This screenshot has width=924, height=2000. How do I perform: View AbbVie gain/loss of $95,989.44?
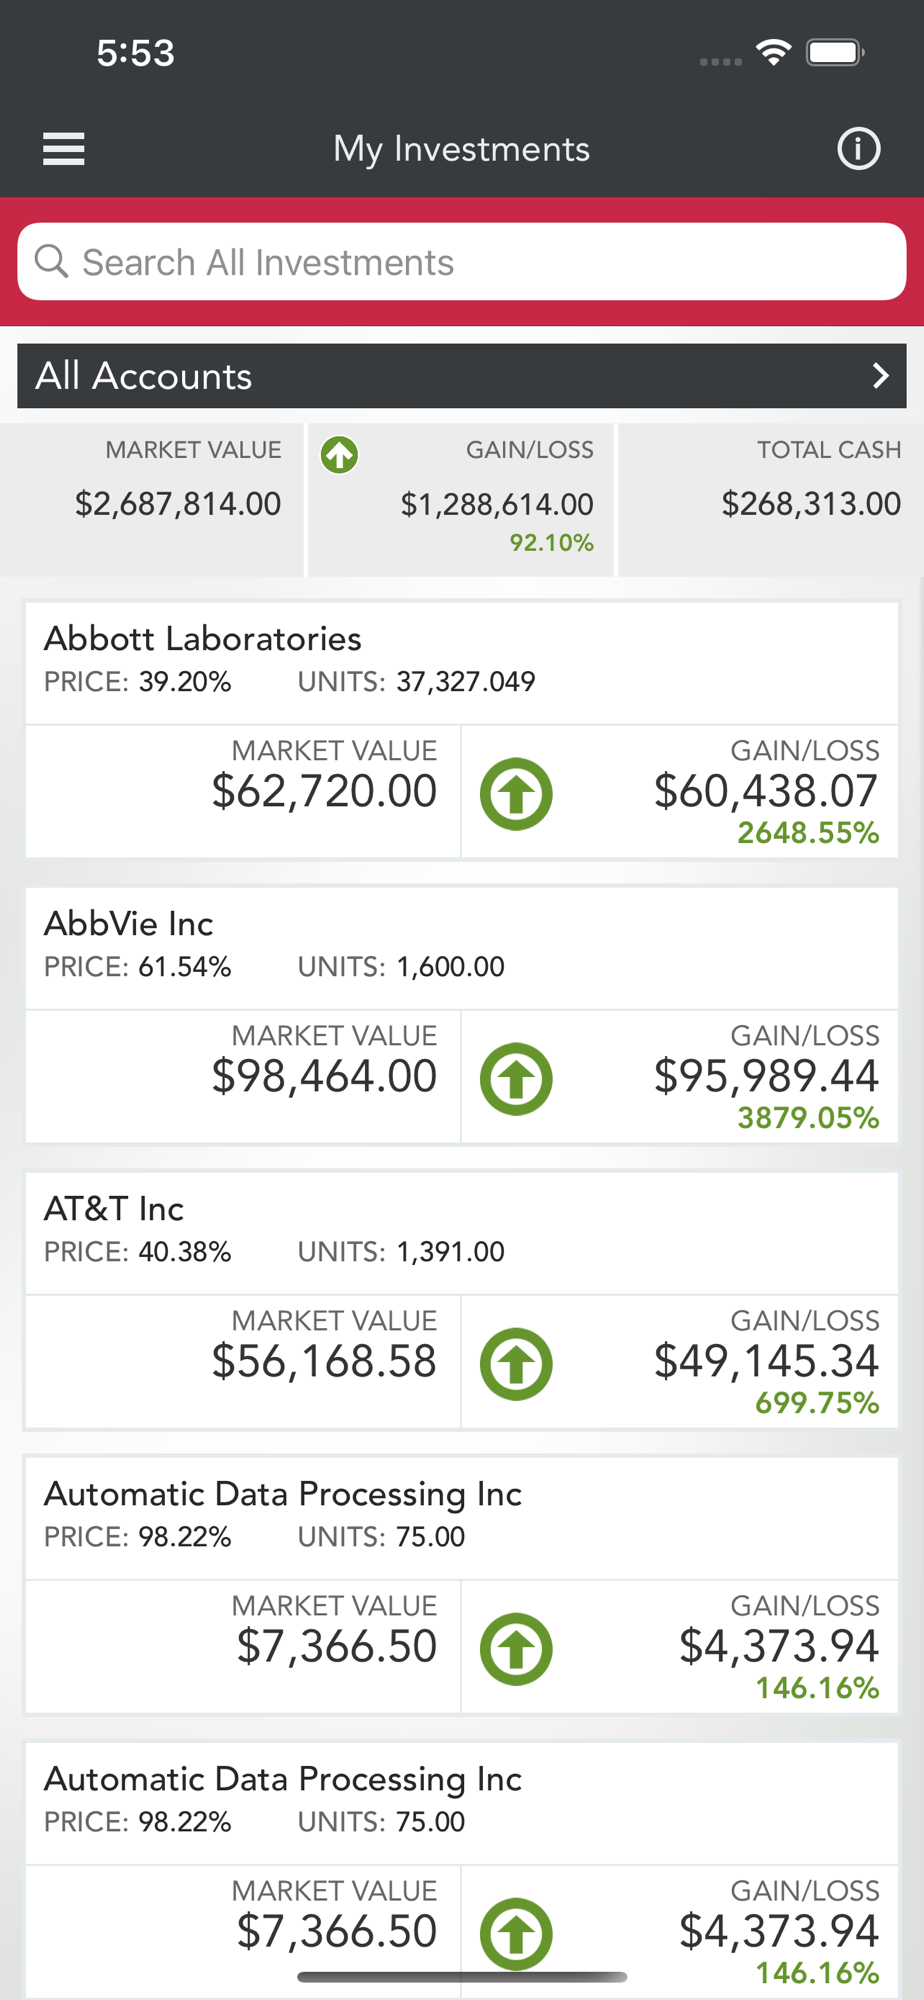(766, 1076)
